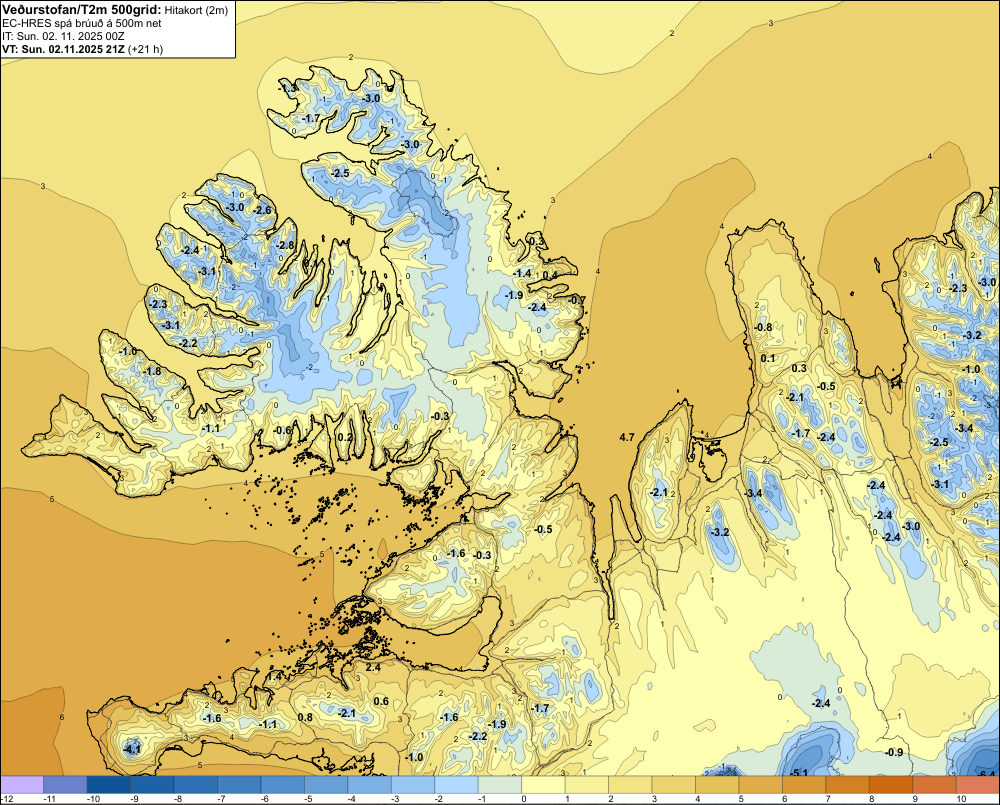Click the pale green legend swatch between -1 and 0
The height and width of the screenshot is (805, 1000).
(x=500, y=784)
